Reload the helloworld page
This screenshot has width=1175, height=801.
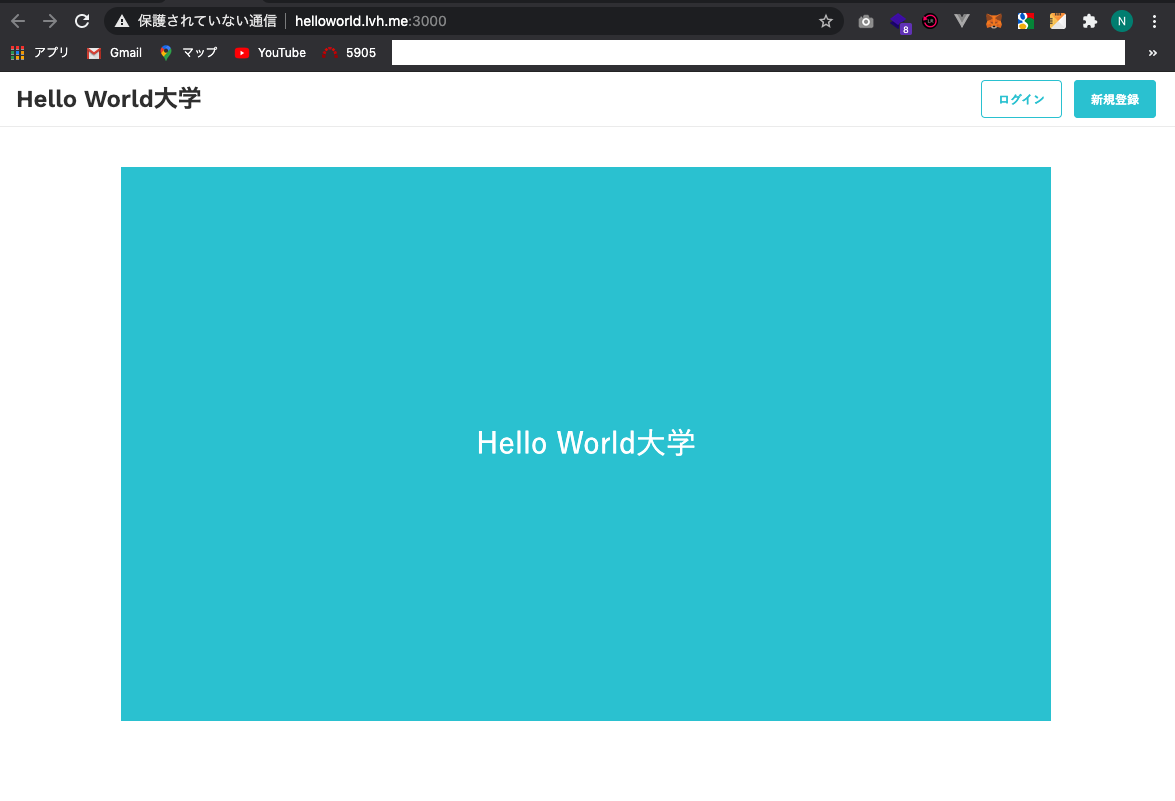pyautogui.click(x=82, y=20)
